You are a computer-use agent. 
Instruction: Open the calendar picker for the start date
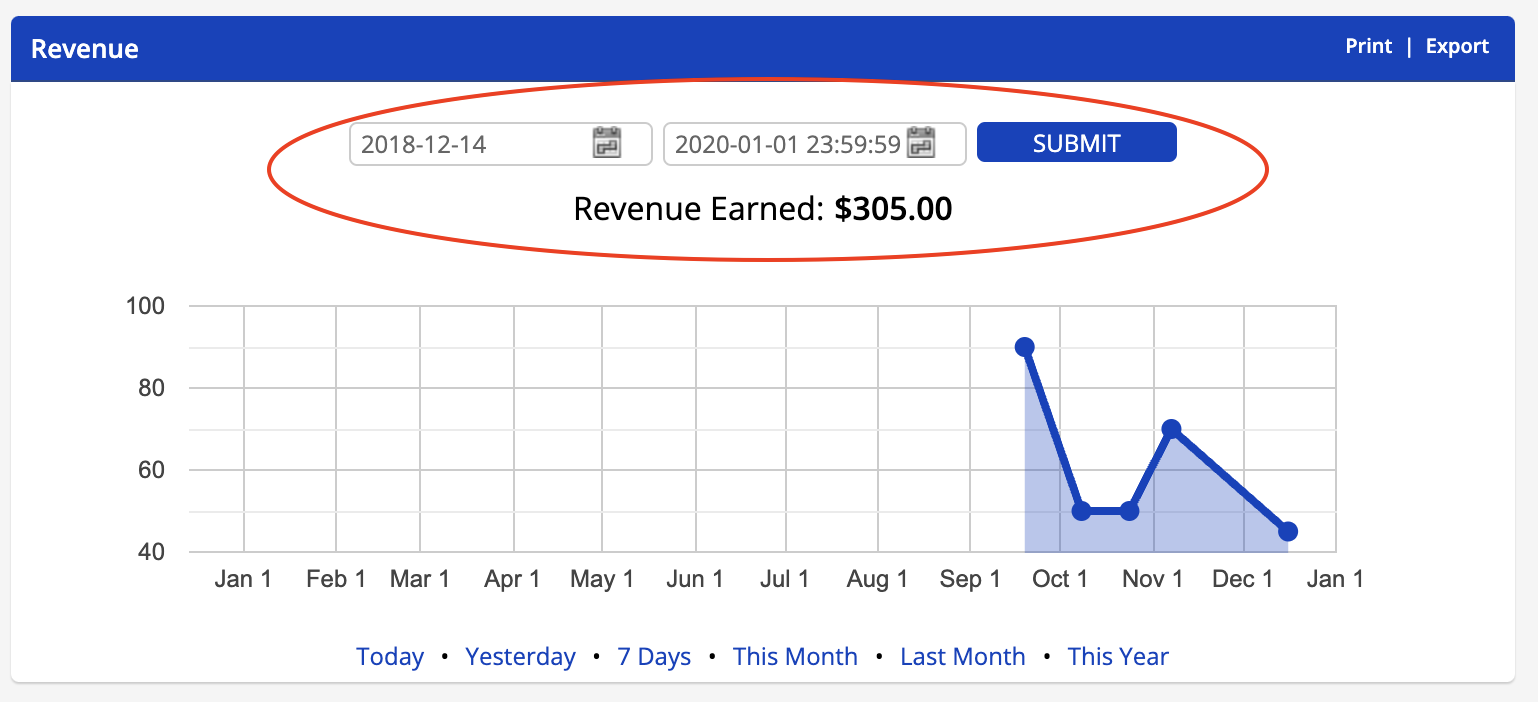tap(607, 143)
